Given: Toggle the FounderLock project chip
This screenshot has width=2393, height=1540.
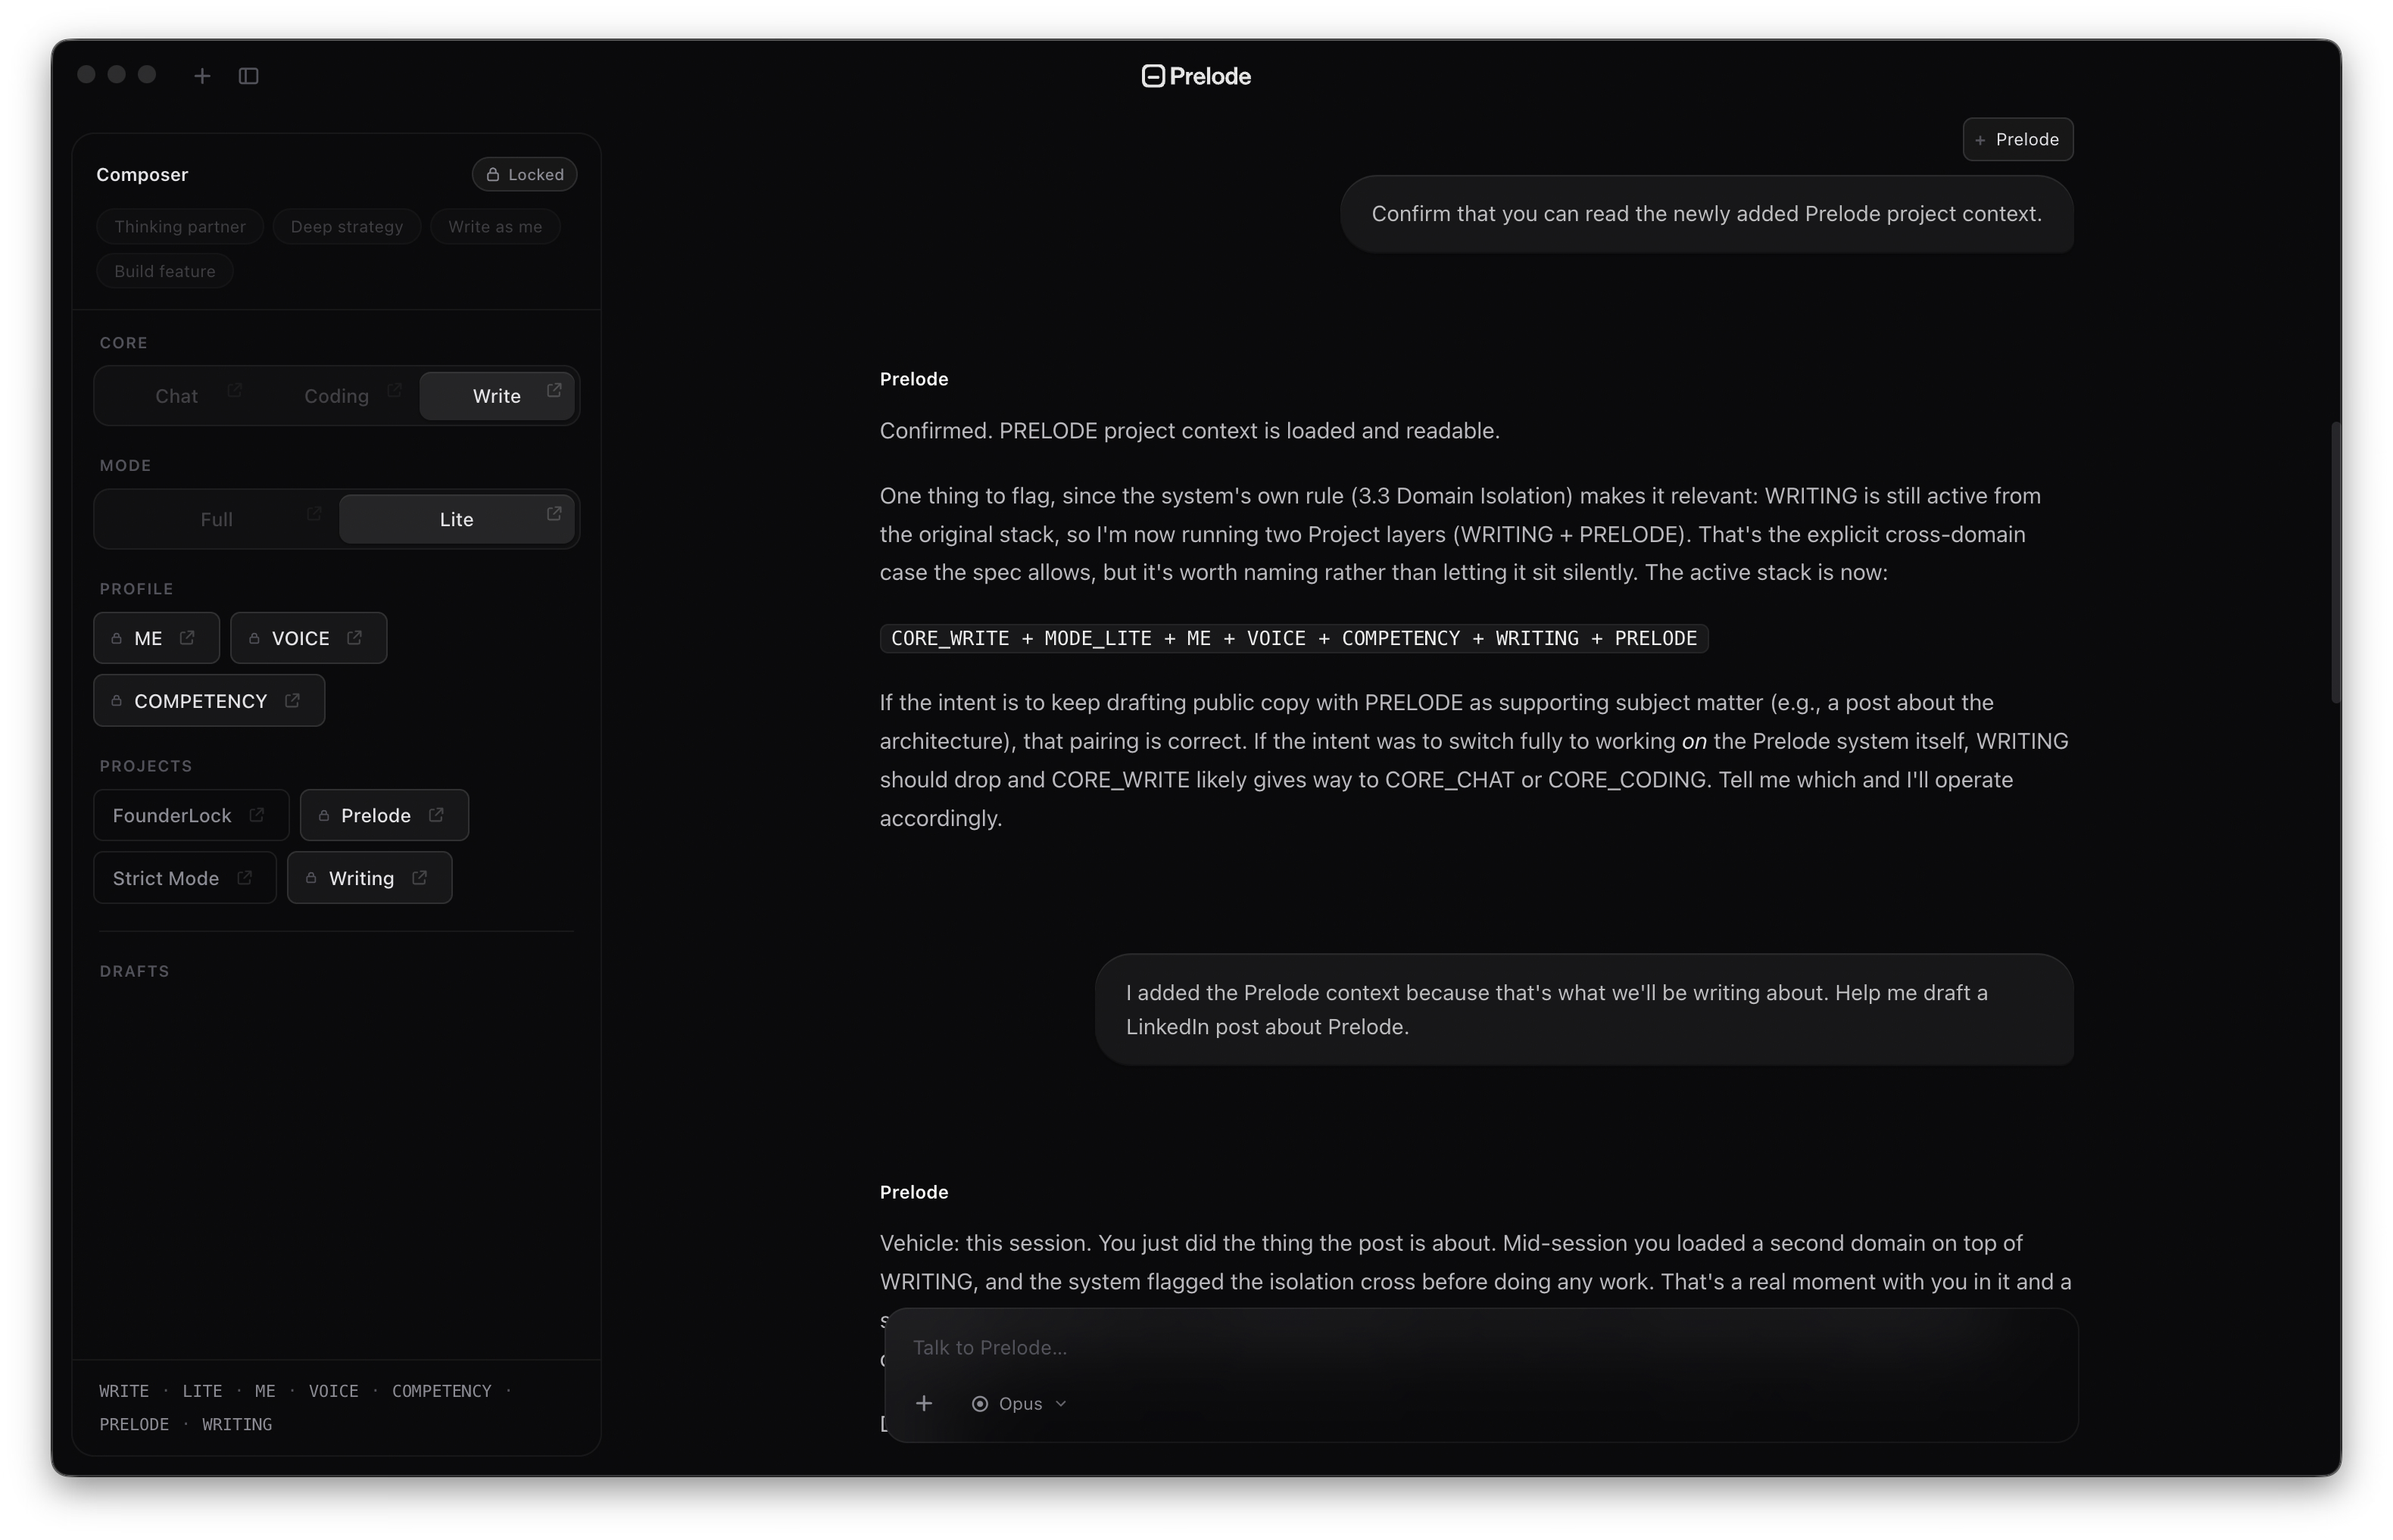Looking at the screenshot, I should tap(191, 815).
